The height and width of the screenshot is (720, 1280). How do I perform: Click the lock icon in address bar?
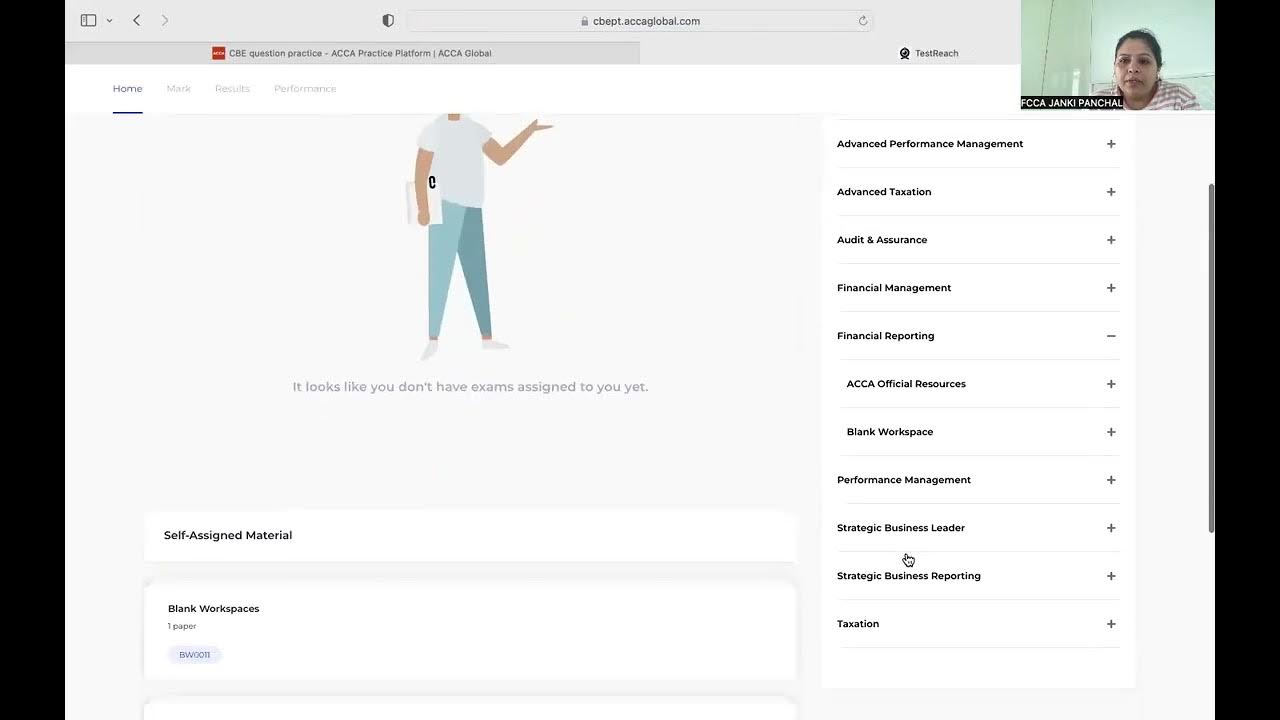click(x=585, y=21)
